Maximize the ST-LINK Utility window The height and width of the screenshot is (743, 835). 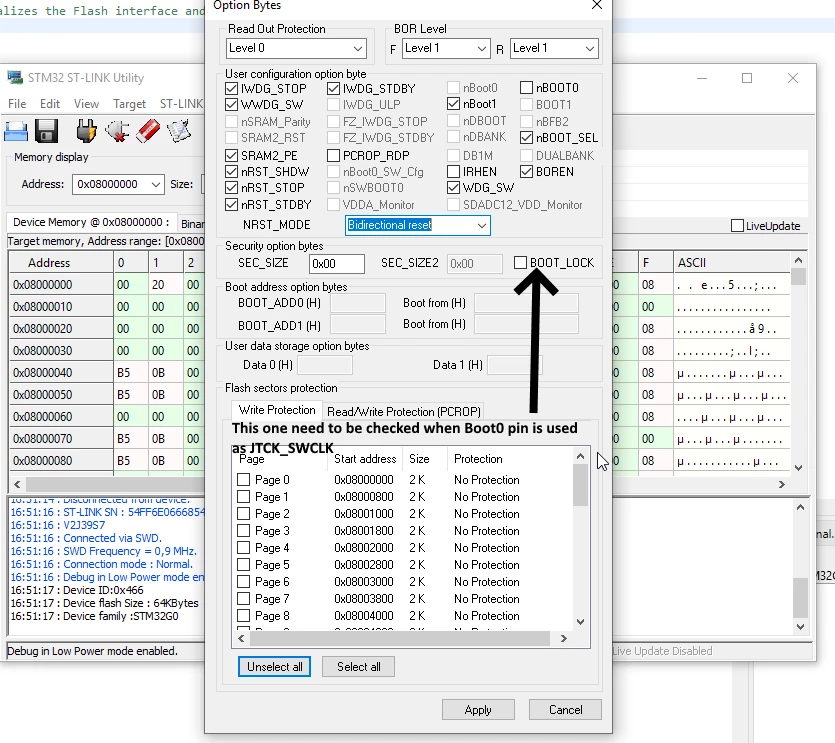click(x=747, y=78)
